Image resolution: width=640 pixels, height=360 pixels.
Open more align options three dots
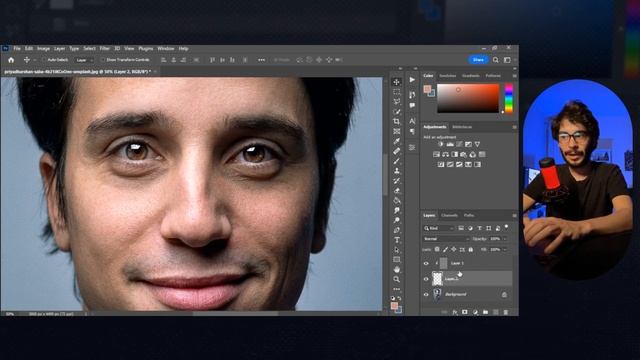(x=261, y=60)
